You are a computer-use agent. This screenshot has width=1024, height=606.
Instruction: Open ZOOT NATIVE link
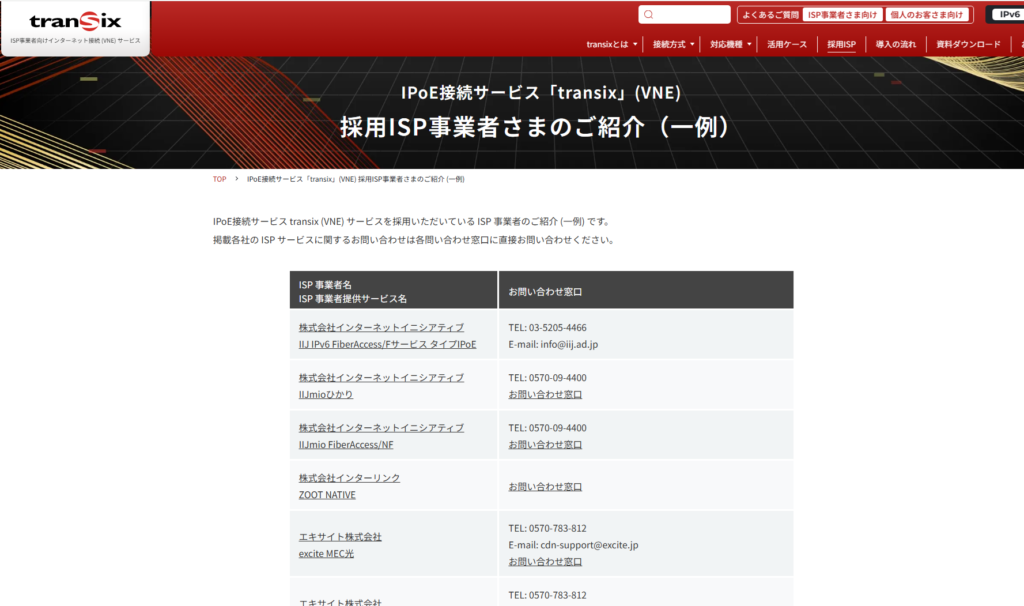(327, 495)
